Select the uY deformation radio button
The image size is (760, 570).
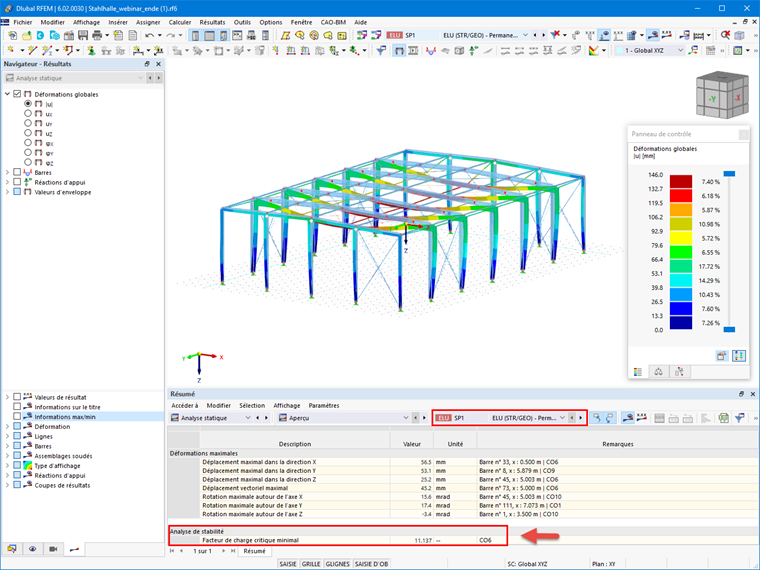(28, 123)
